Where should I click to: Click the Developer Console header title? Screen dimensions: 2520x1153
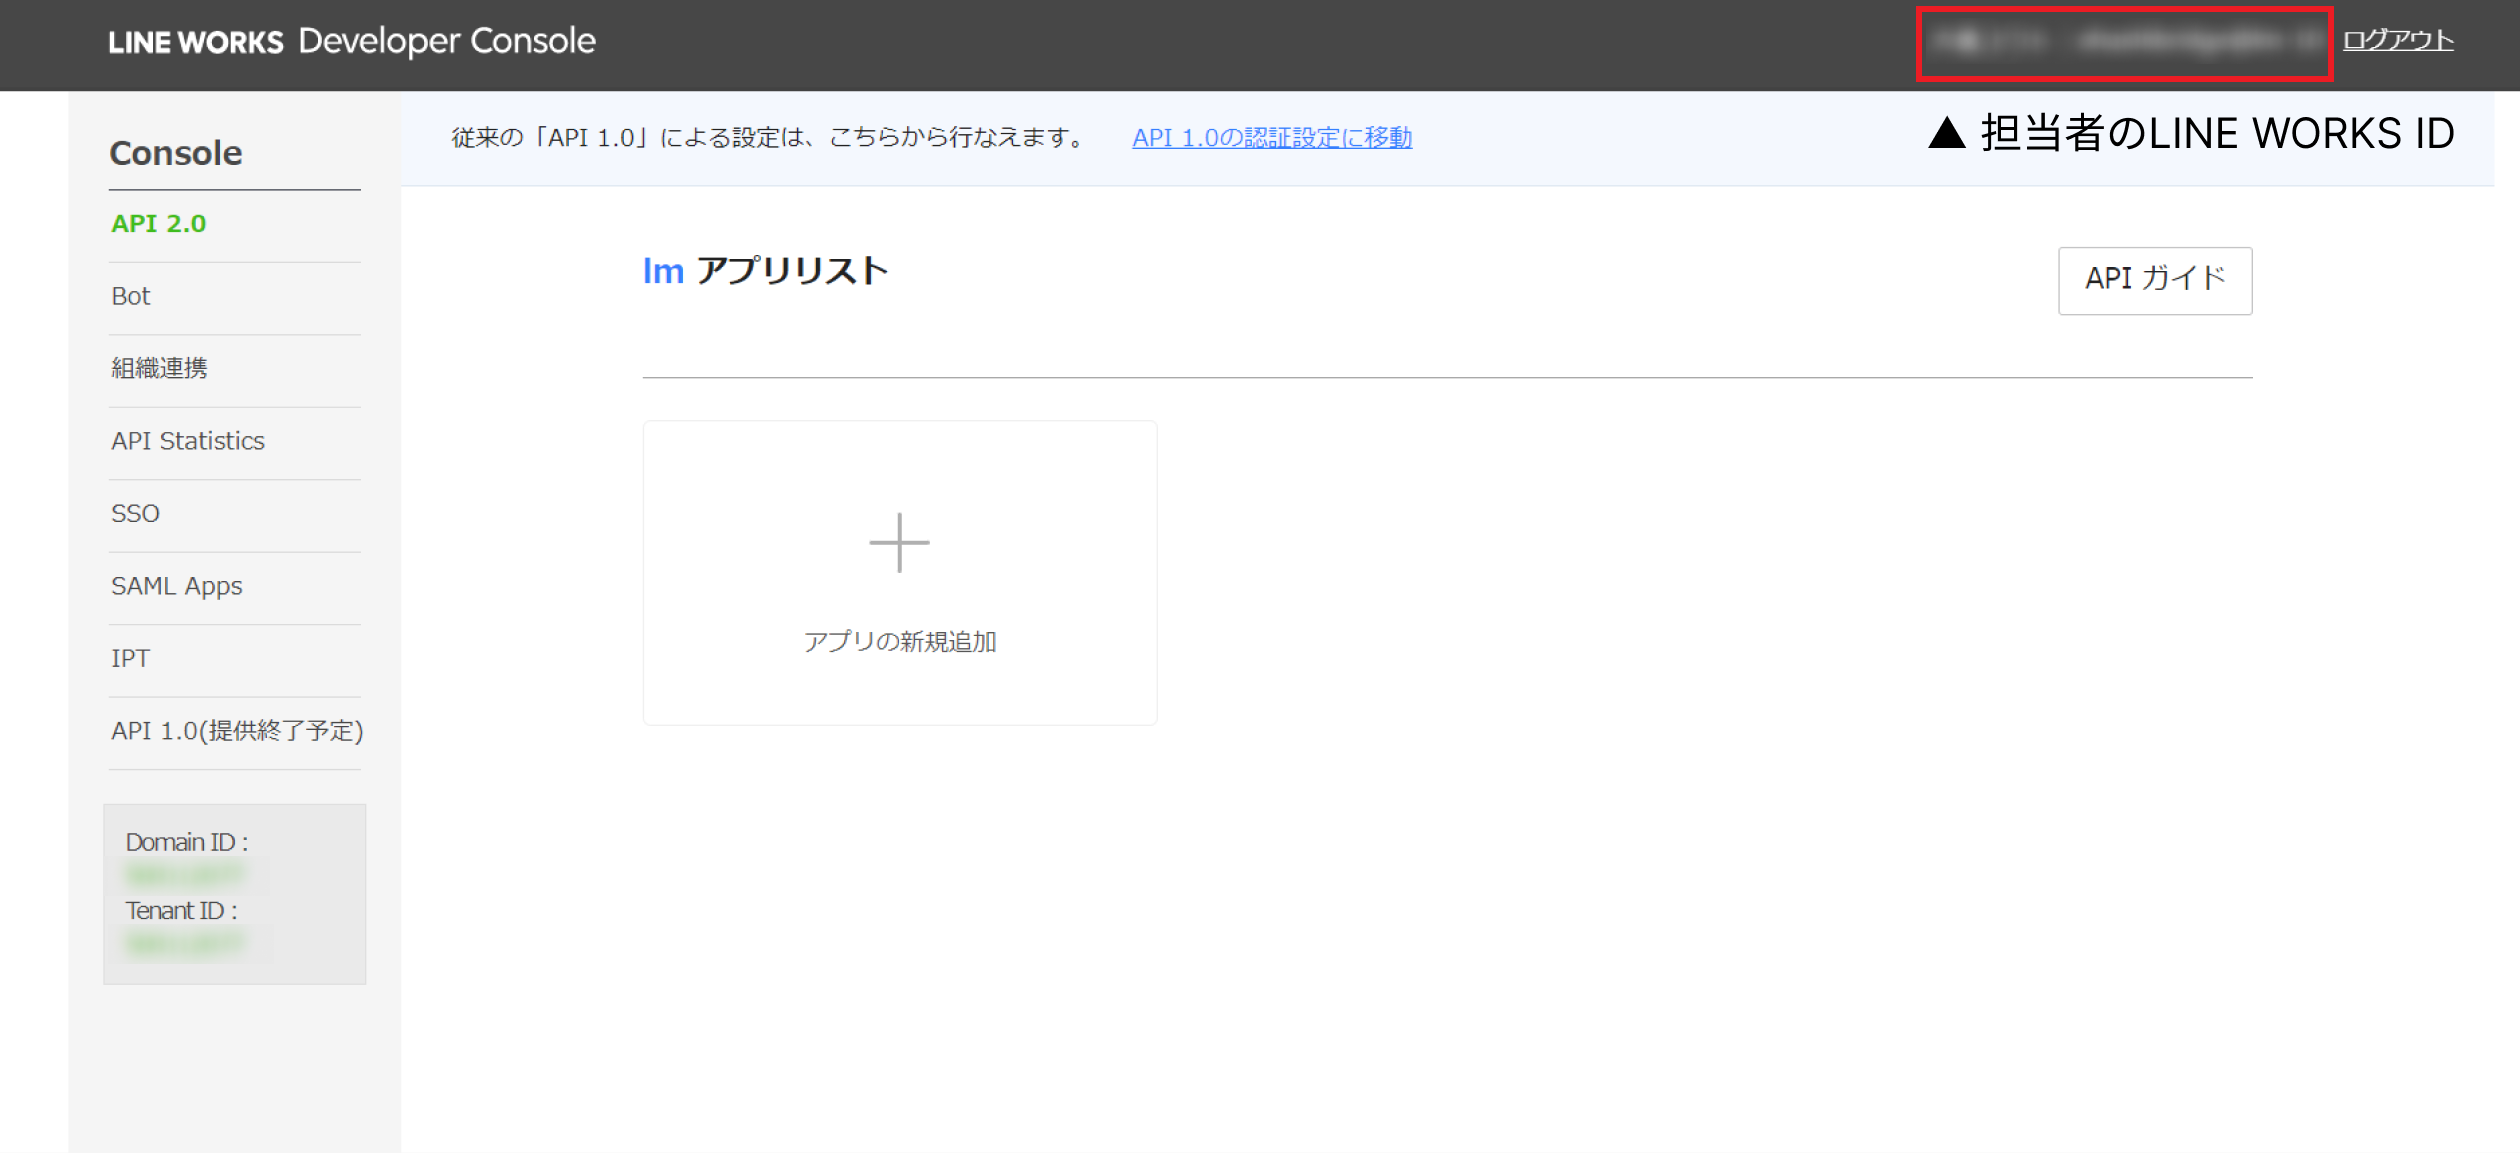(x=447, y=41)
